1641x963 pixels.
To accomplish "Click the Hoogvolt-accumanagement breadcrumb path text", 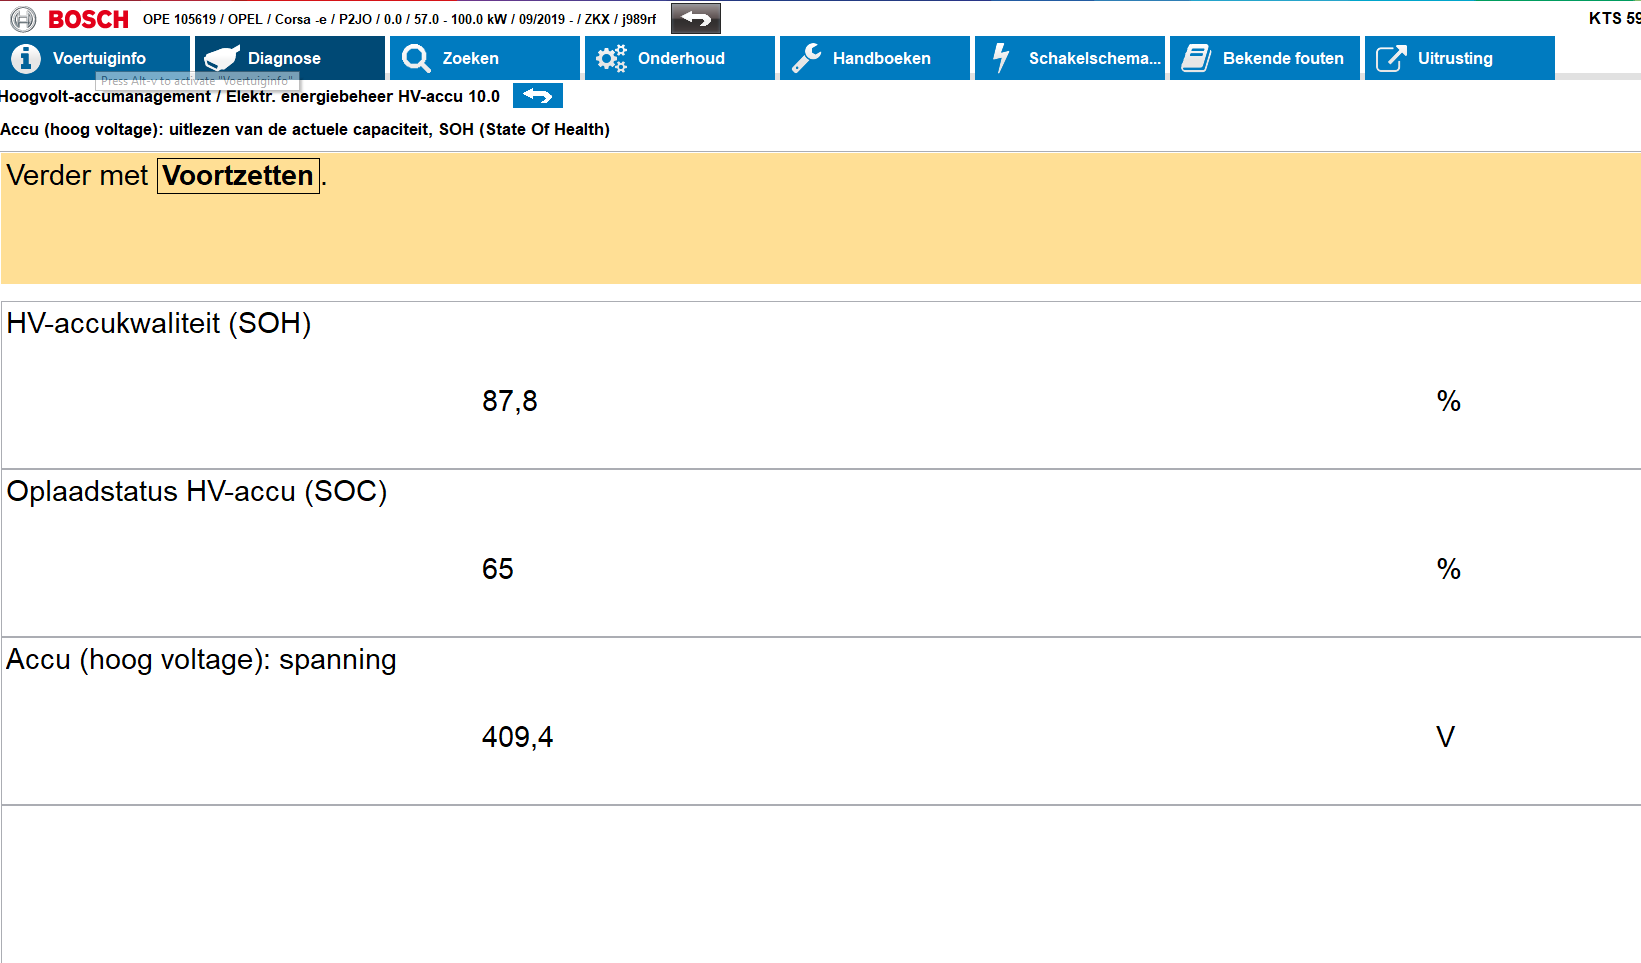I will click(250, 96).
